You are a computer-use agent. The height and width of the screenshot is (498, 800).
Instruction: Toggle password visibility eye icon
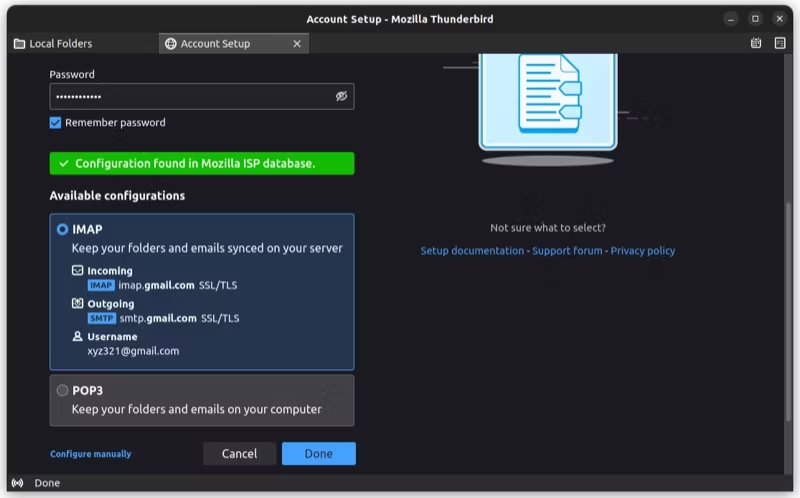click(341, 96)
